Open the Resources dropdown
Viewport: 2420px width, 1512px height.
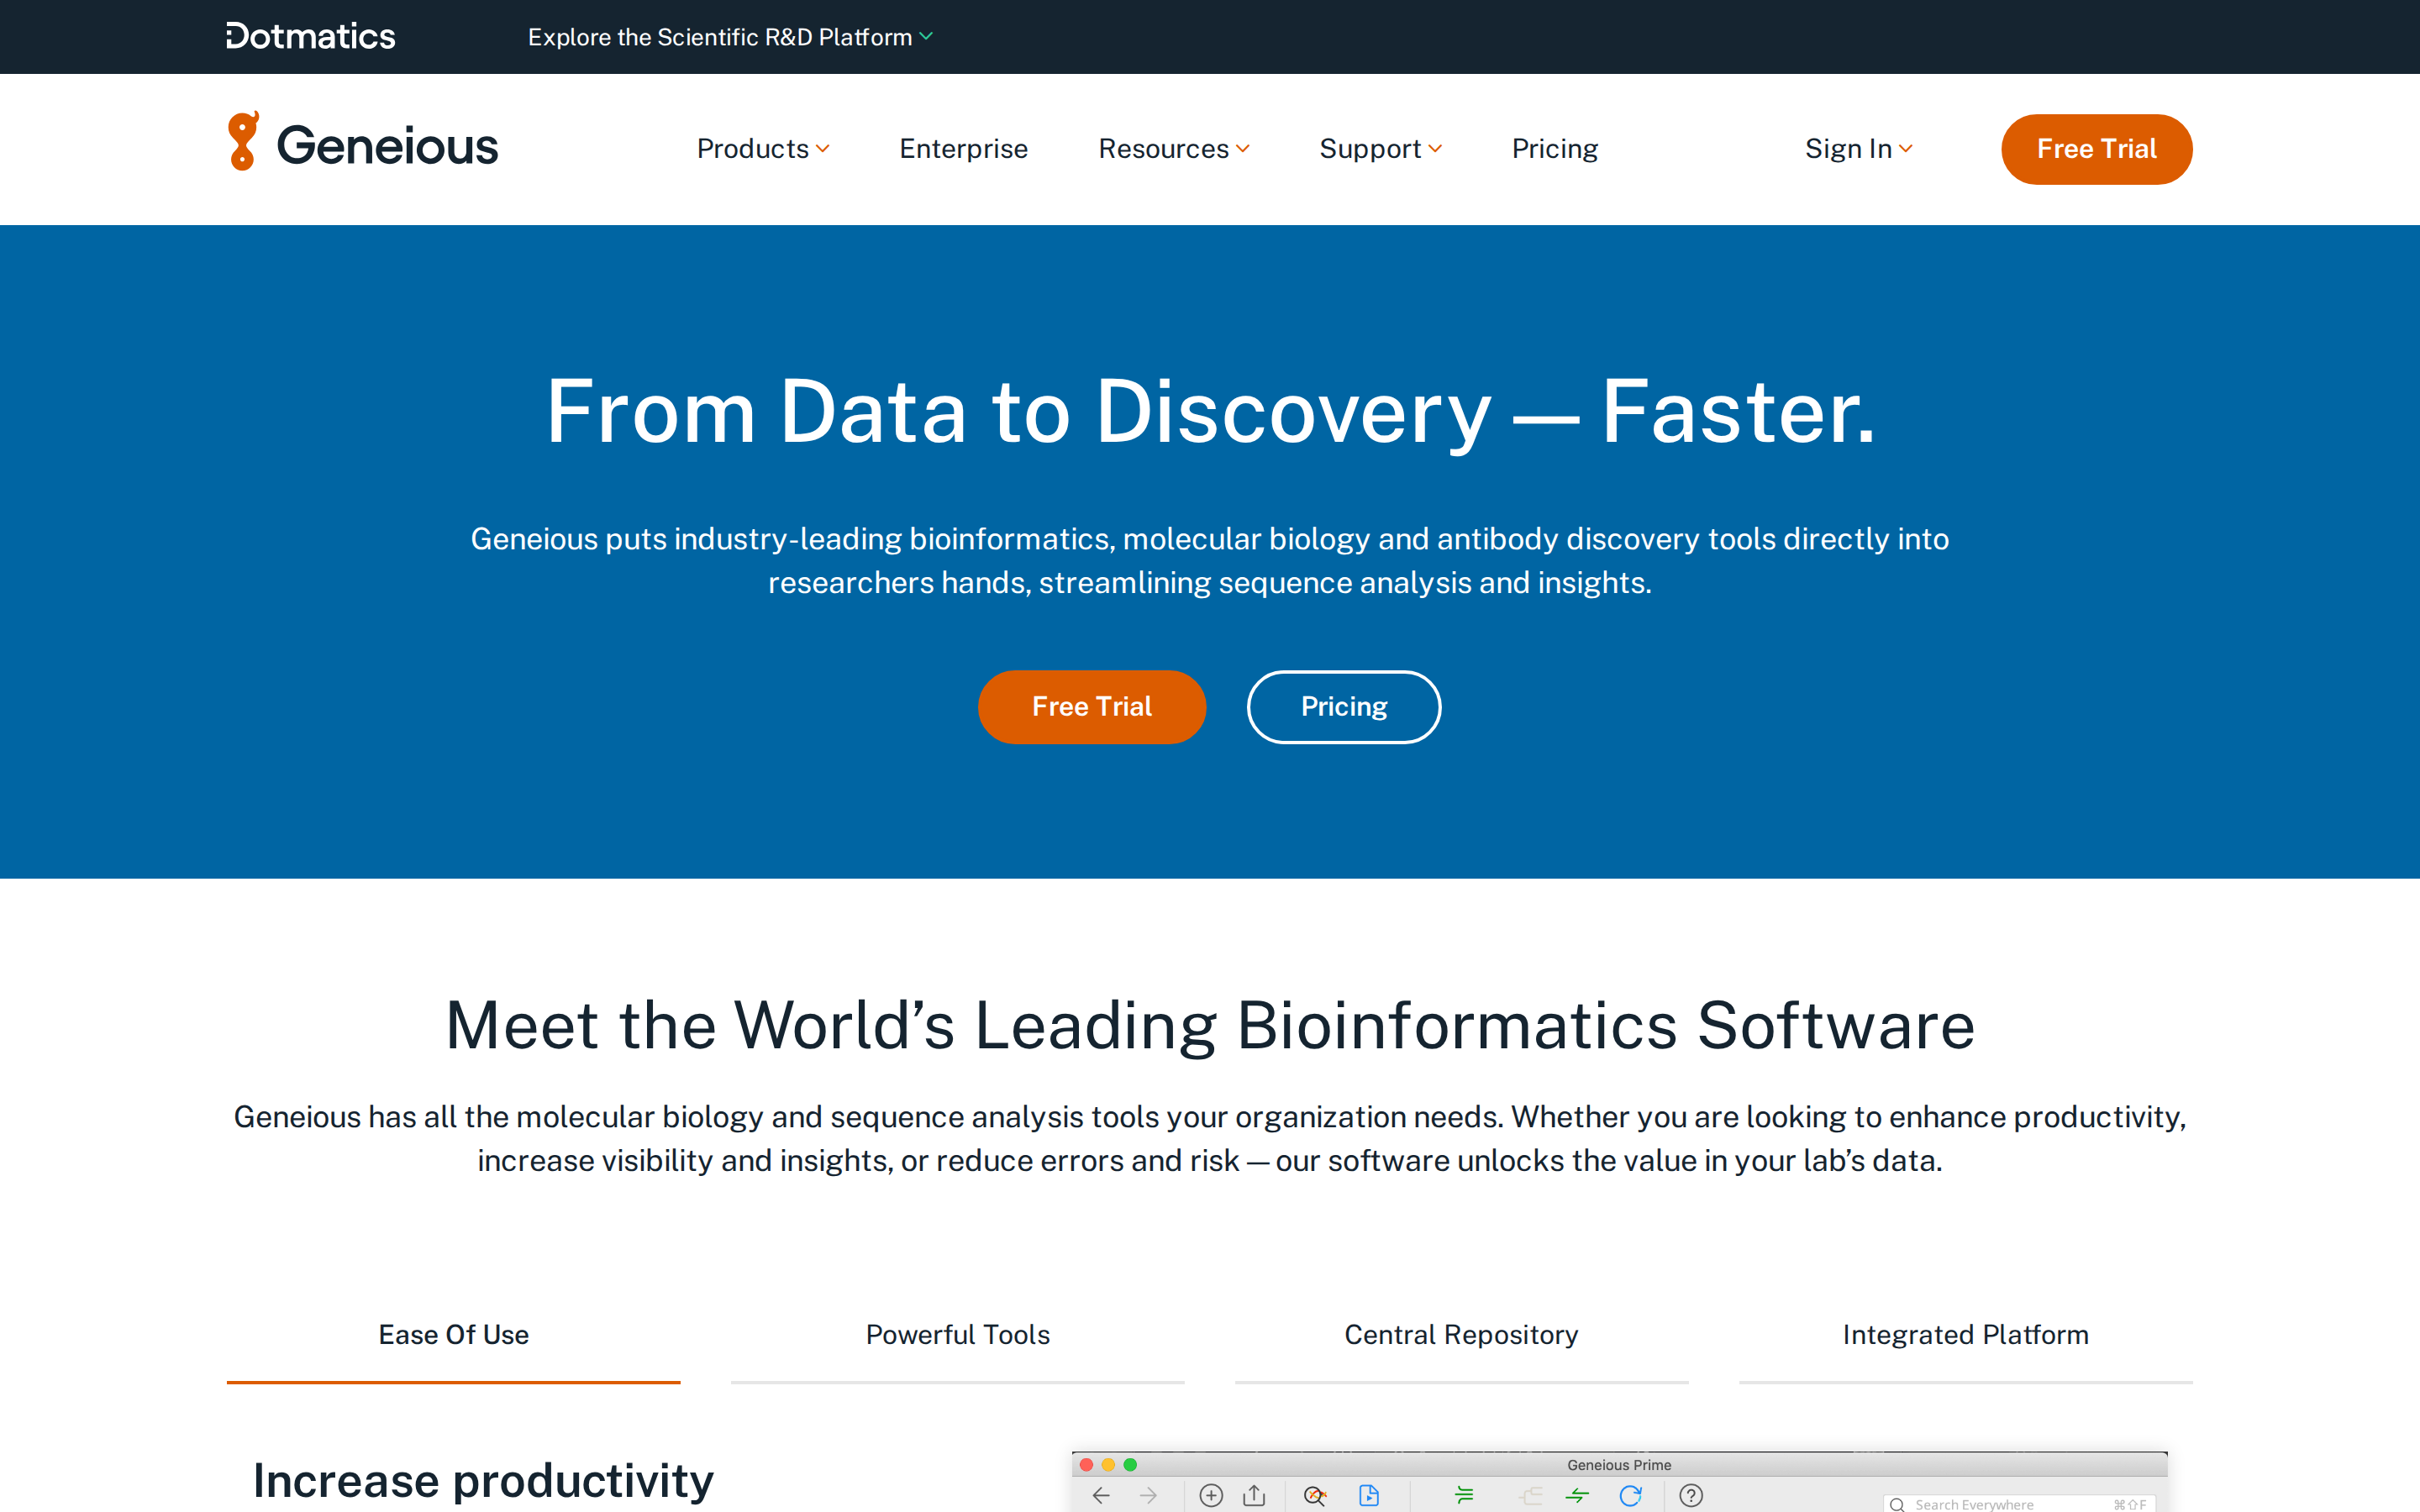pyautogui.click(x=1174, y=149)
